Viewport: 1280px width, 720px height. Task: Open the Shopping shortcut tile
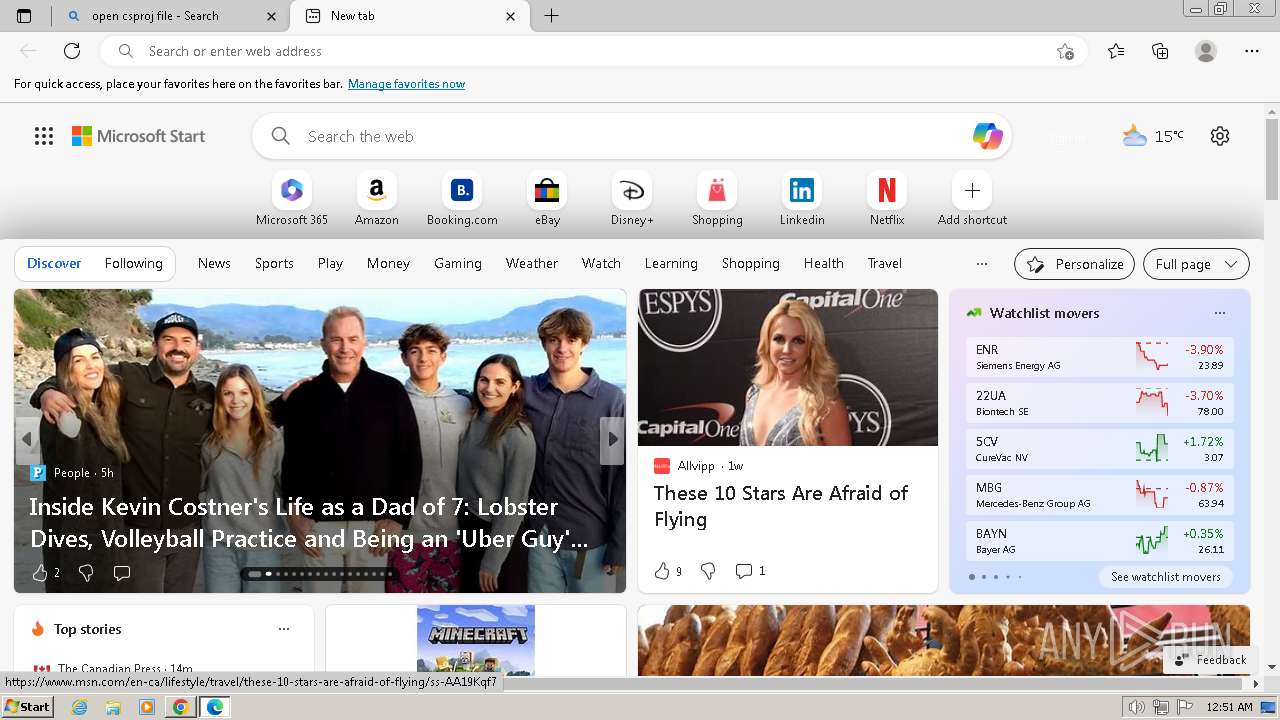point(717,199)
